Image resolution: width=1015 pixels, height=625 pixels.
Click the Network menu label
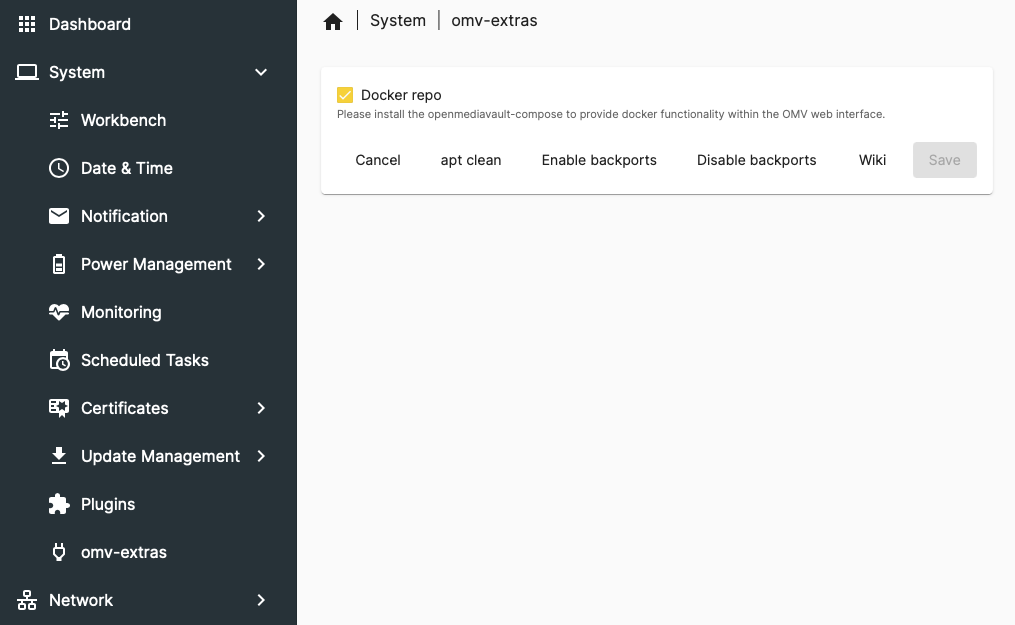click(x=81, y=600)
